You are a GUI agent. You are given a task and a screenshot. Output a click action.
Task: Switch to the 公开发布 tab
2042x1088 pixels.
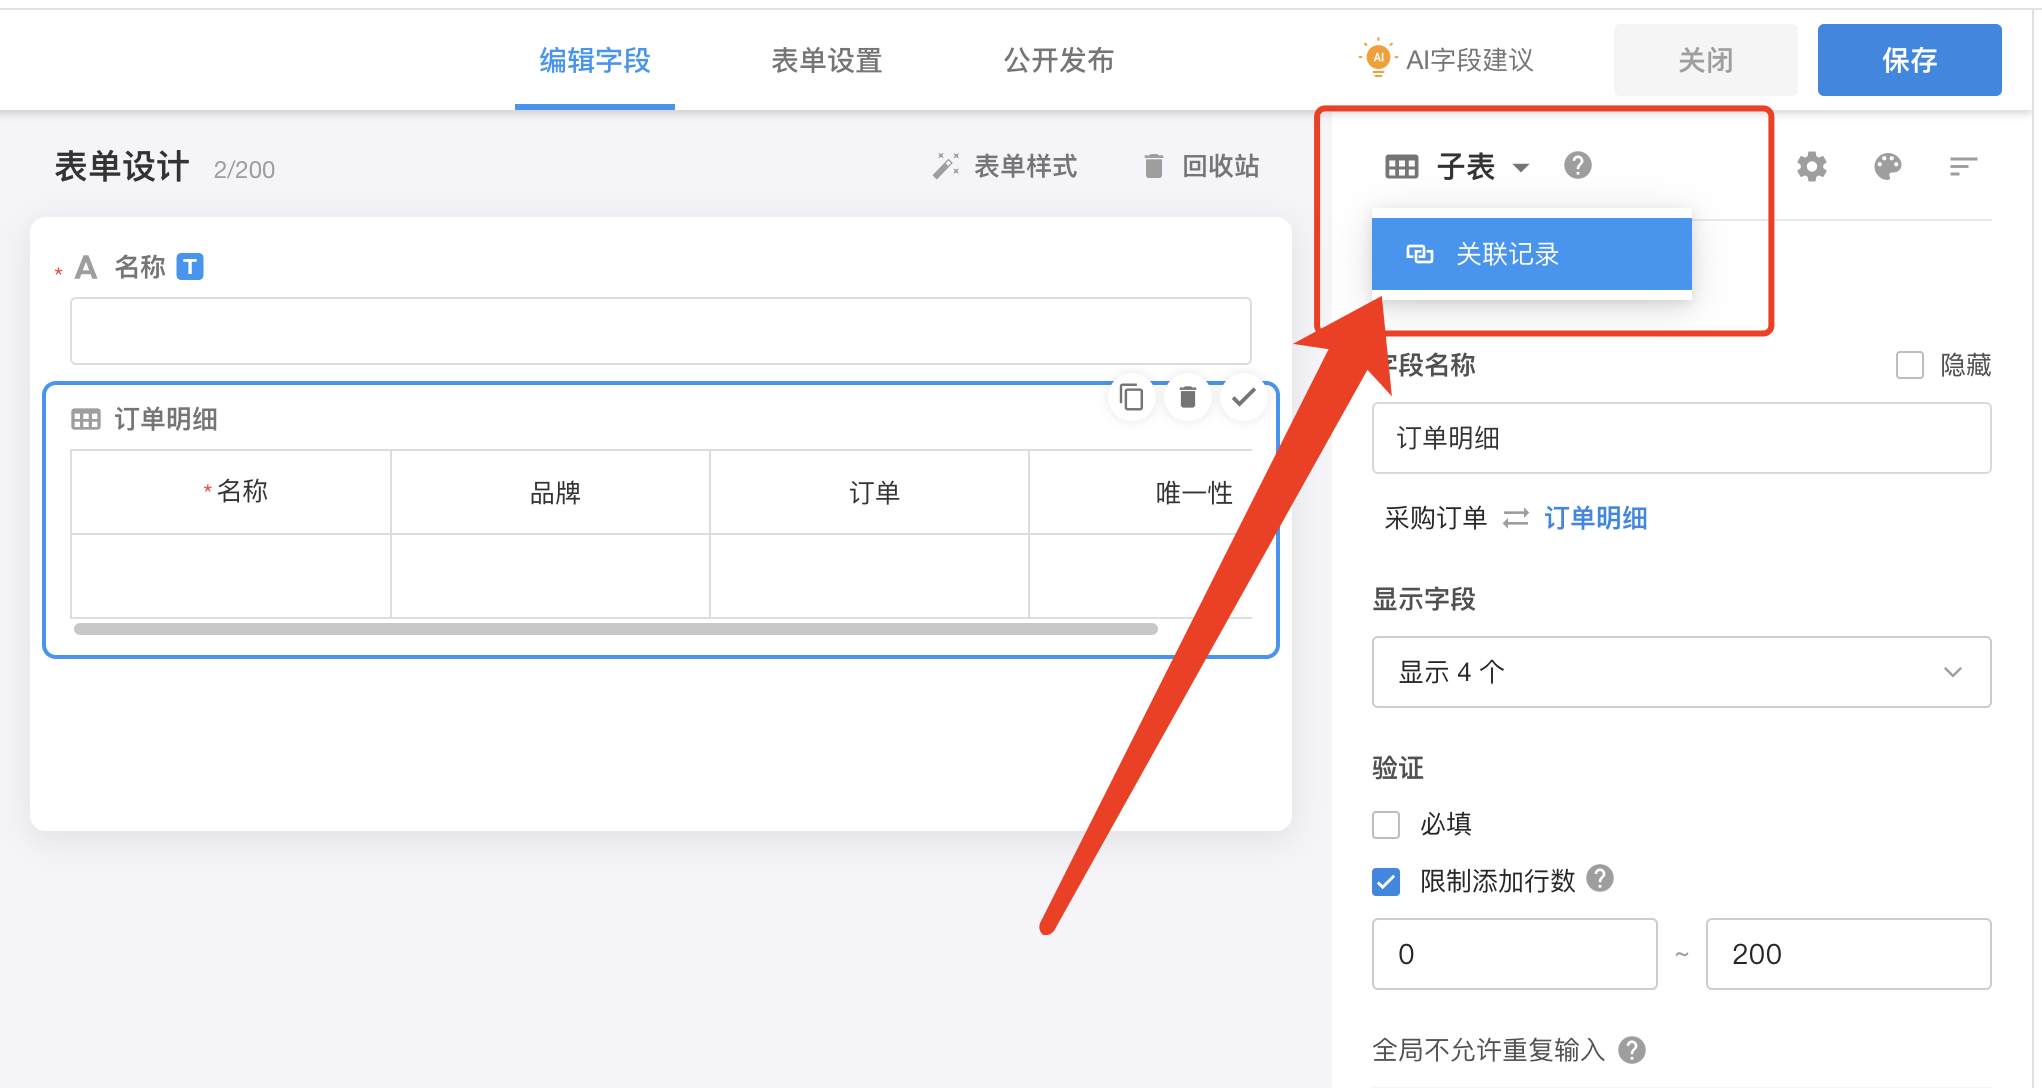click(x=1058, y=60)
